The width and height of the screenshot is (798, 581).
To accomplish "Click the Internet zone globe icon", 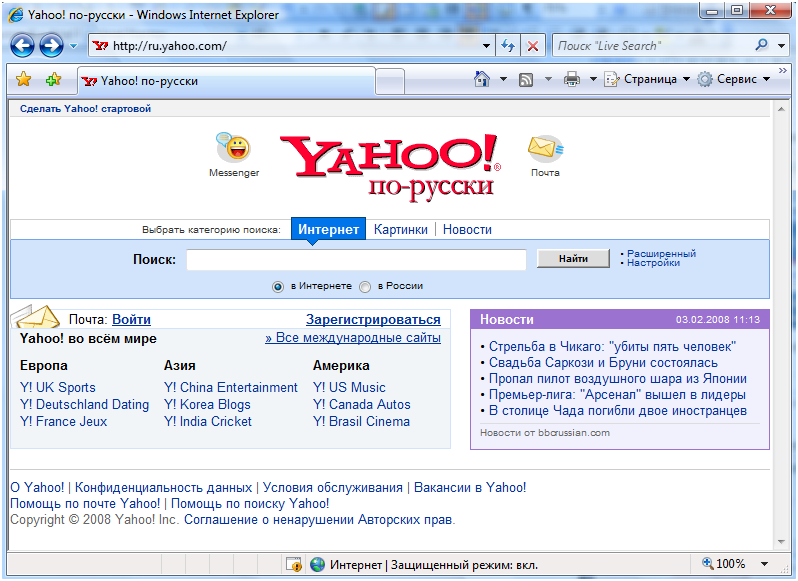I will click(318, 564).
